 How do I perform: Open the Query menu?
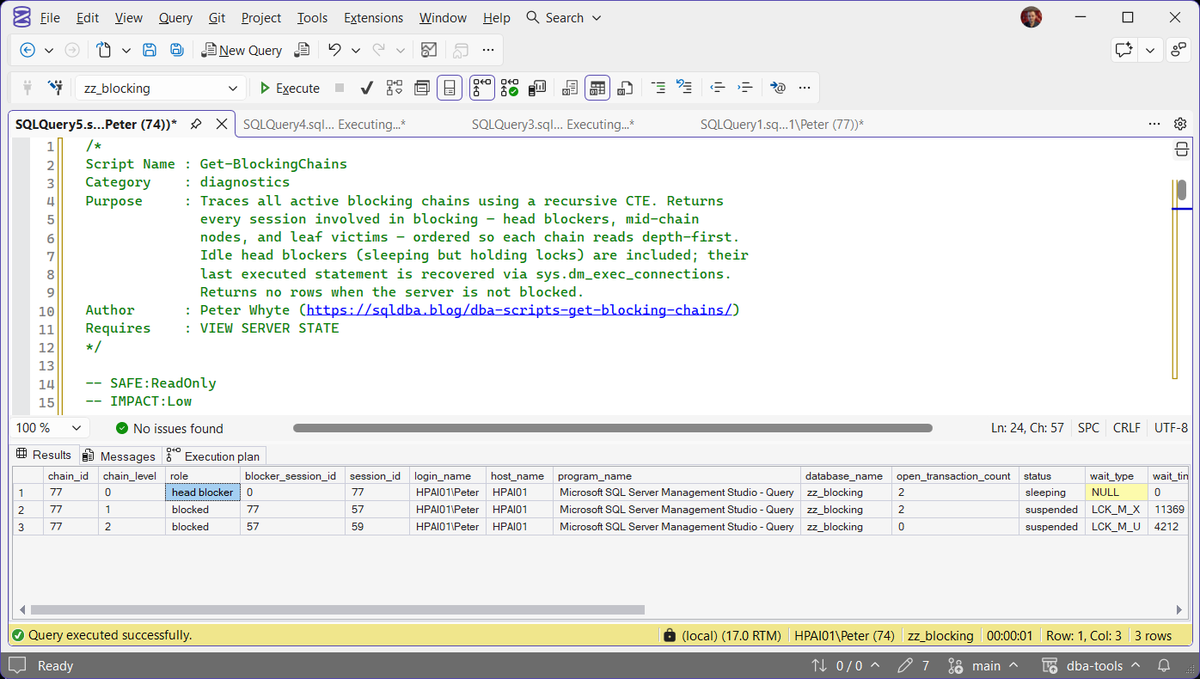(x=176, y=18)
